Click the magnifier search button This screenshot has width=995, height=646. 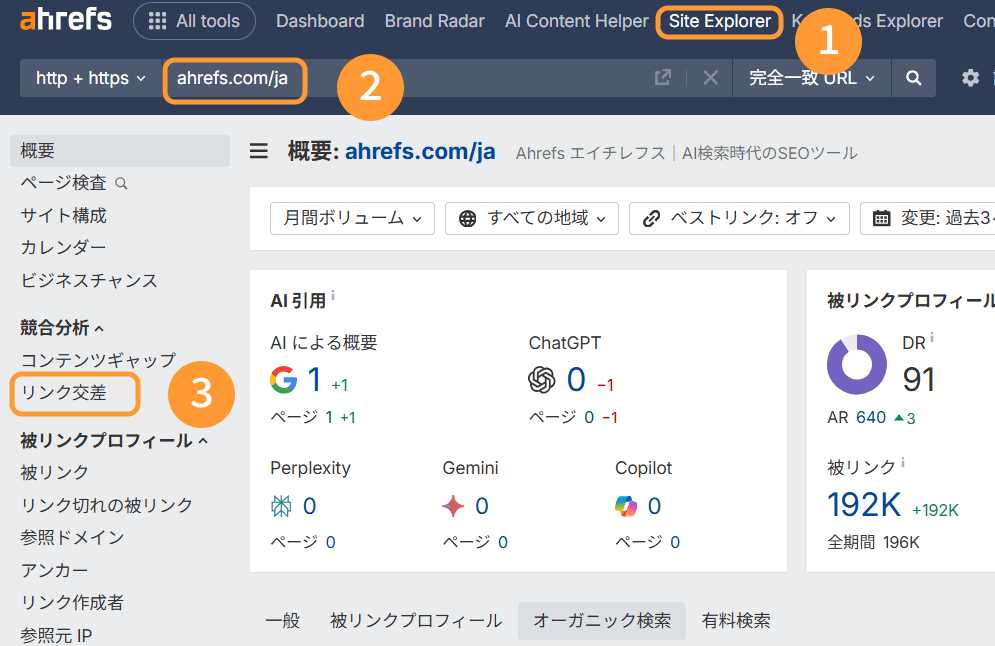click(913, 78)
